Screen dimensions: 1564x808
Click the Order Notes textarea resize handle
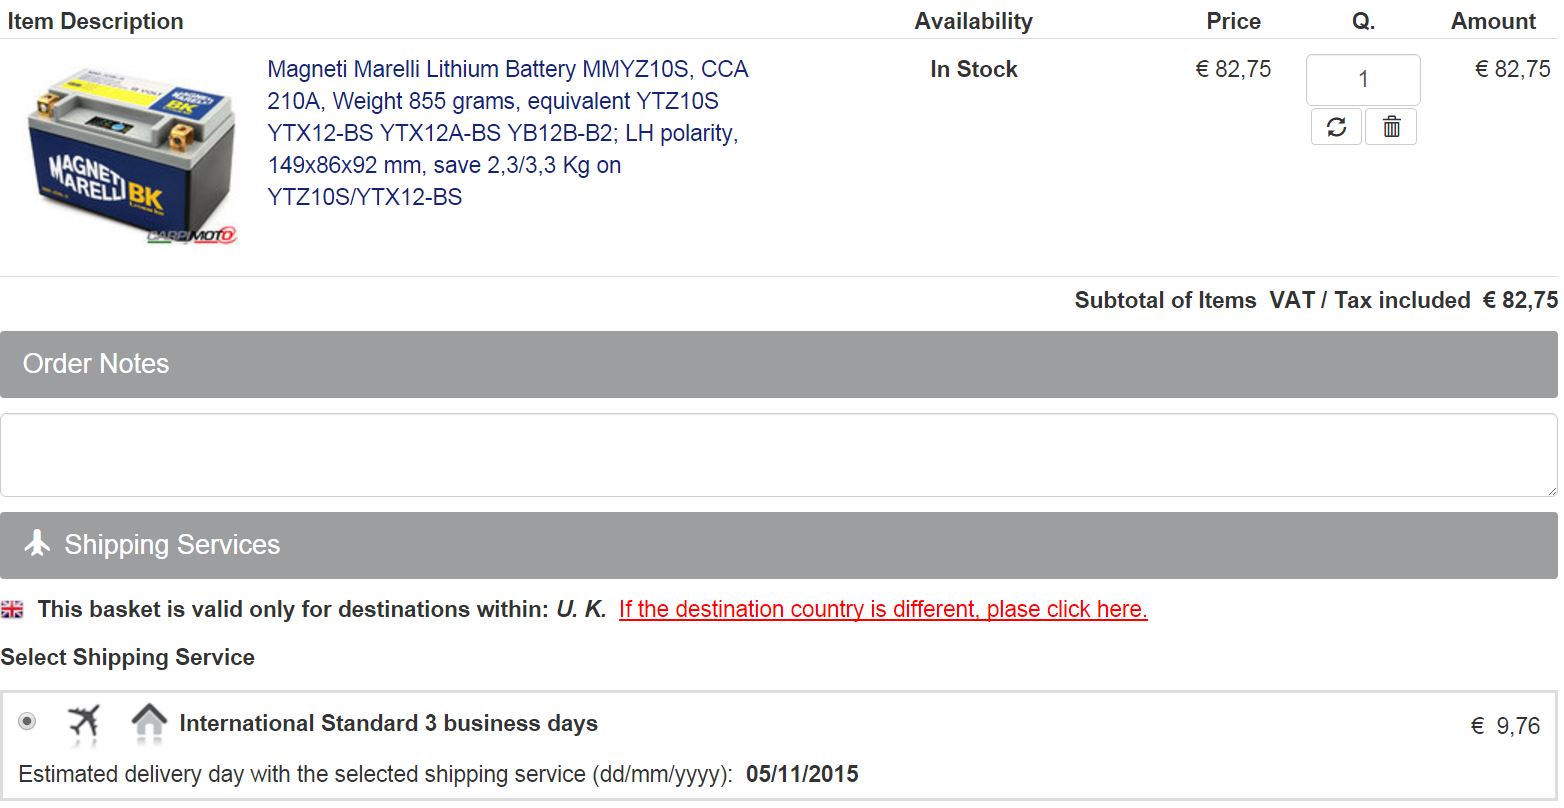pos(1551,490)
